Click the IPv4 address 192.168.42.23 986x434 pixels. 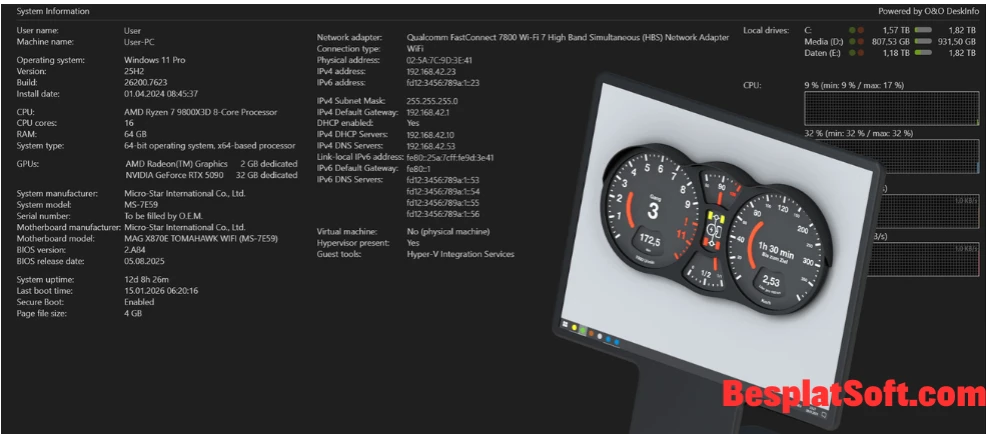(x=431, y=71)
